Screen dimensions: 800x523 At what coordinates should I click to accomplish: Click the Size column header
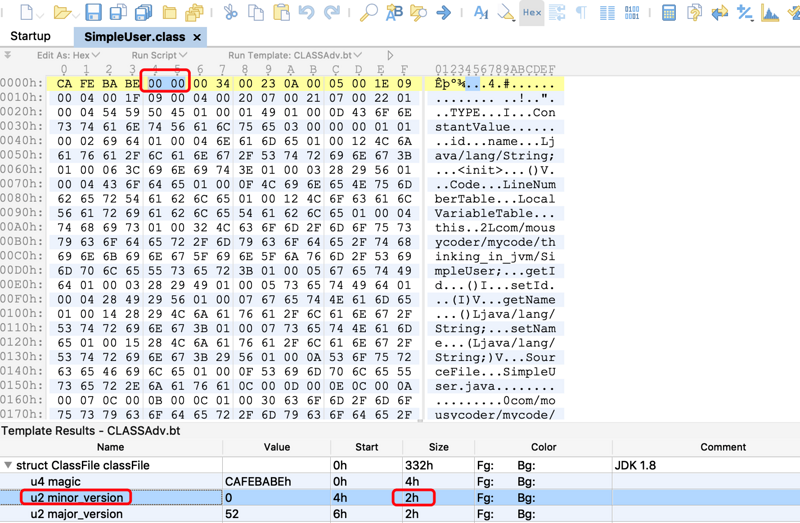438,447
